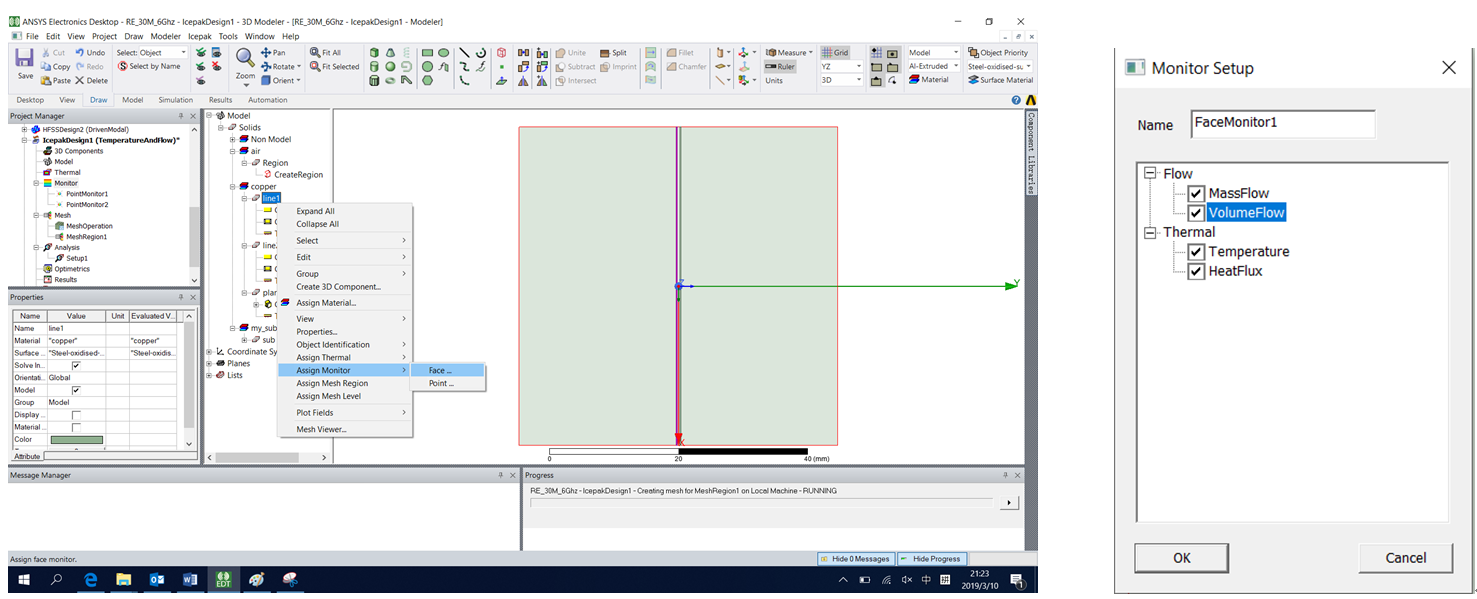Click the Undo arrow icon
The image size is (1477, 599).
80,53
